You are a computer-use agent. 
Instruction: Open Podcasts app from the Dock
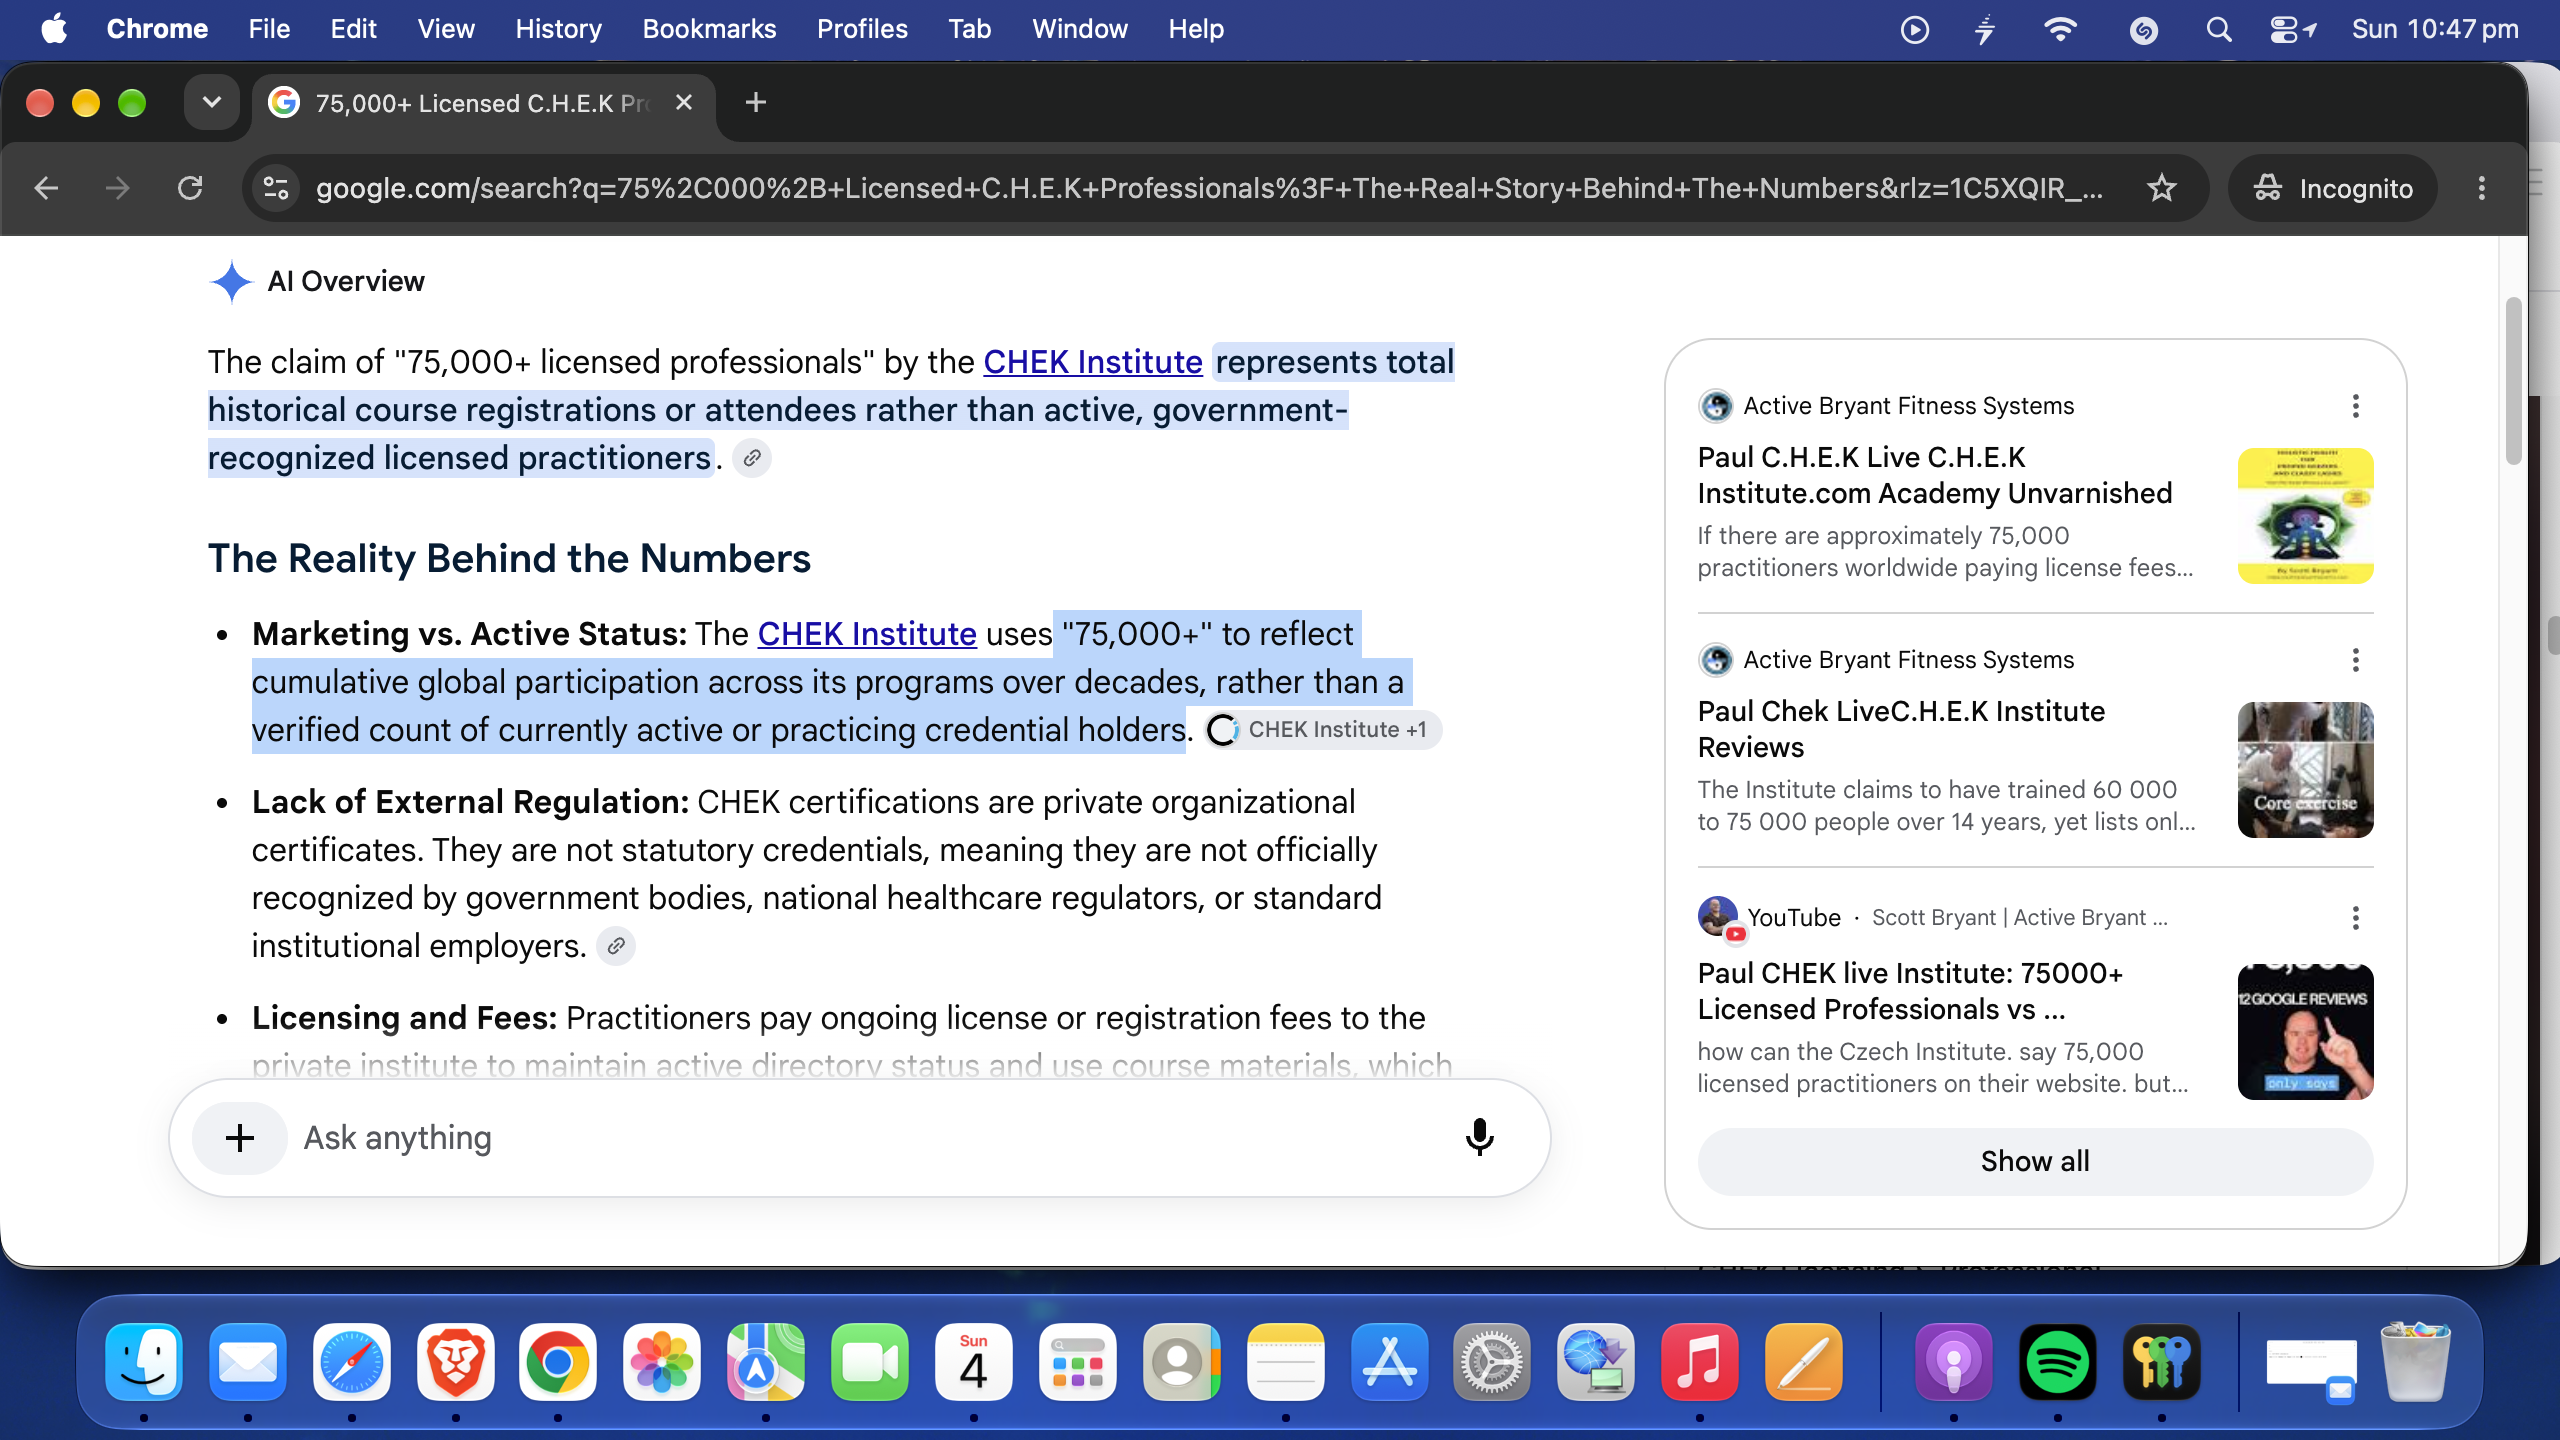1953,1362
